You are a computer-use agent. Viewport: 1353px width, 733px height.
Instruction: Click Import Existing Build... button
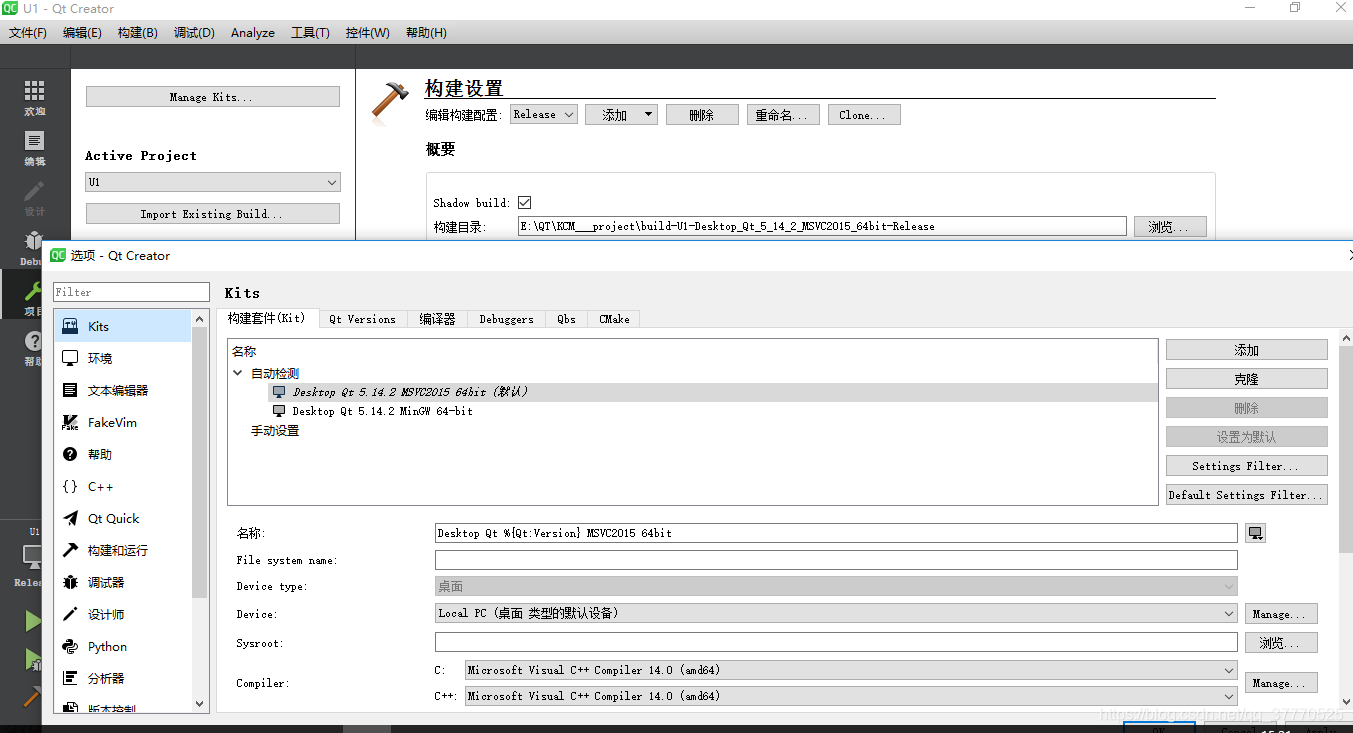tap(212, 214)
